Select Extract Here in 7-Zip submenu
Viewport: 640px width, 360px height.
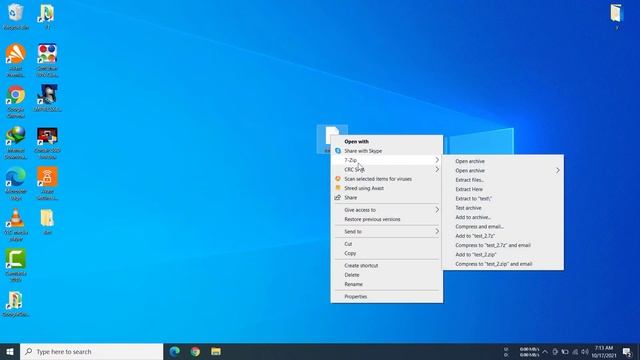(503, 189)
